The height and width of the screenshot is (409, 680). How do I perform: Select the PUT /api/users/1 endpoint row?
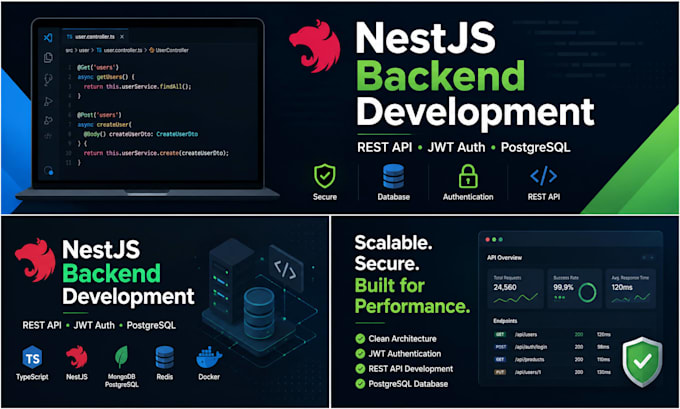(x=552, y=372)
